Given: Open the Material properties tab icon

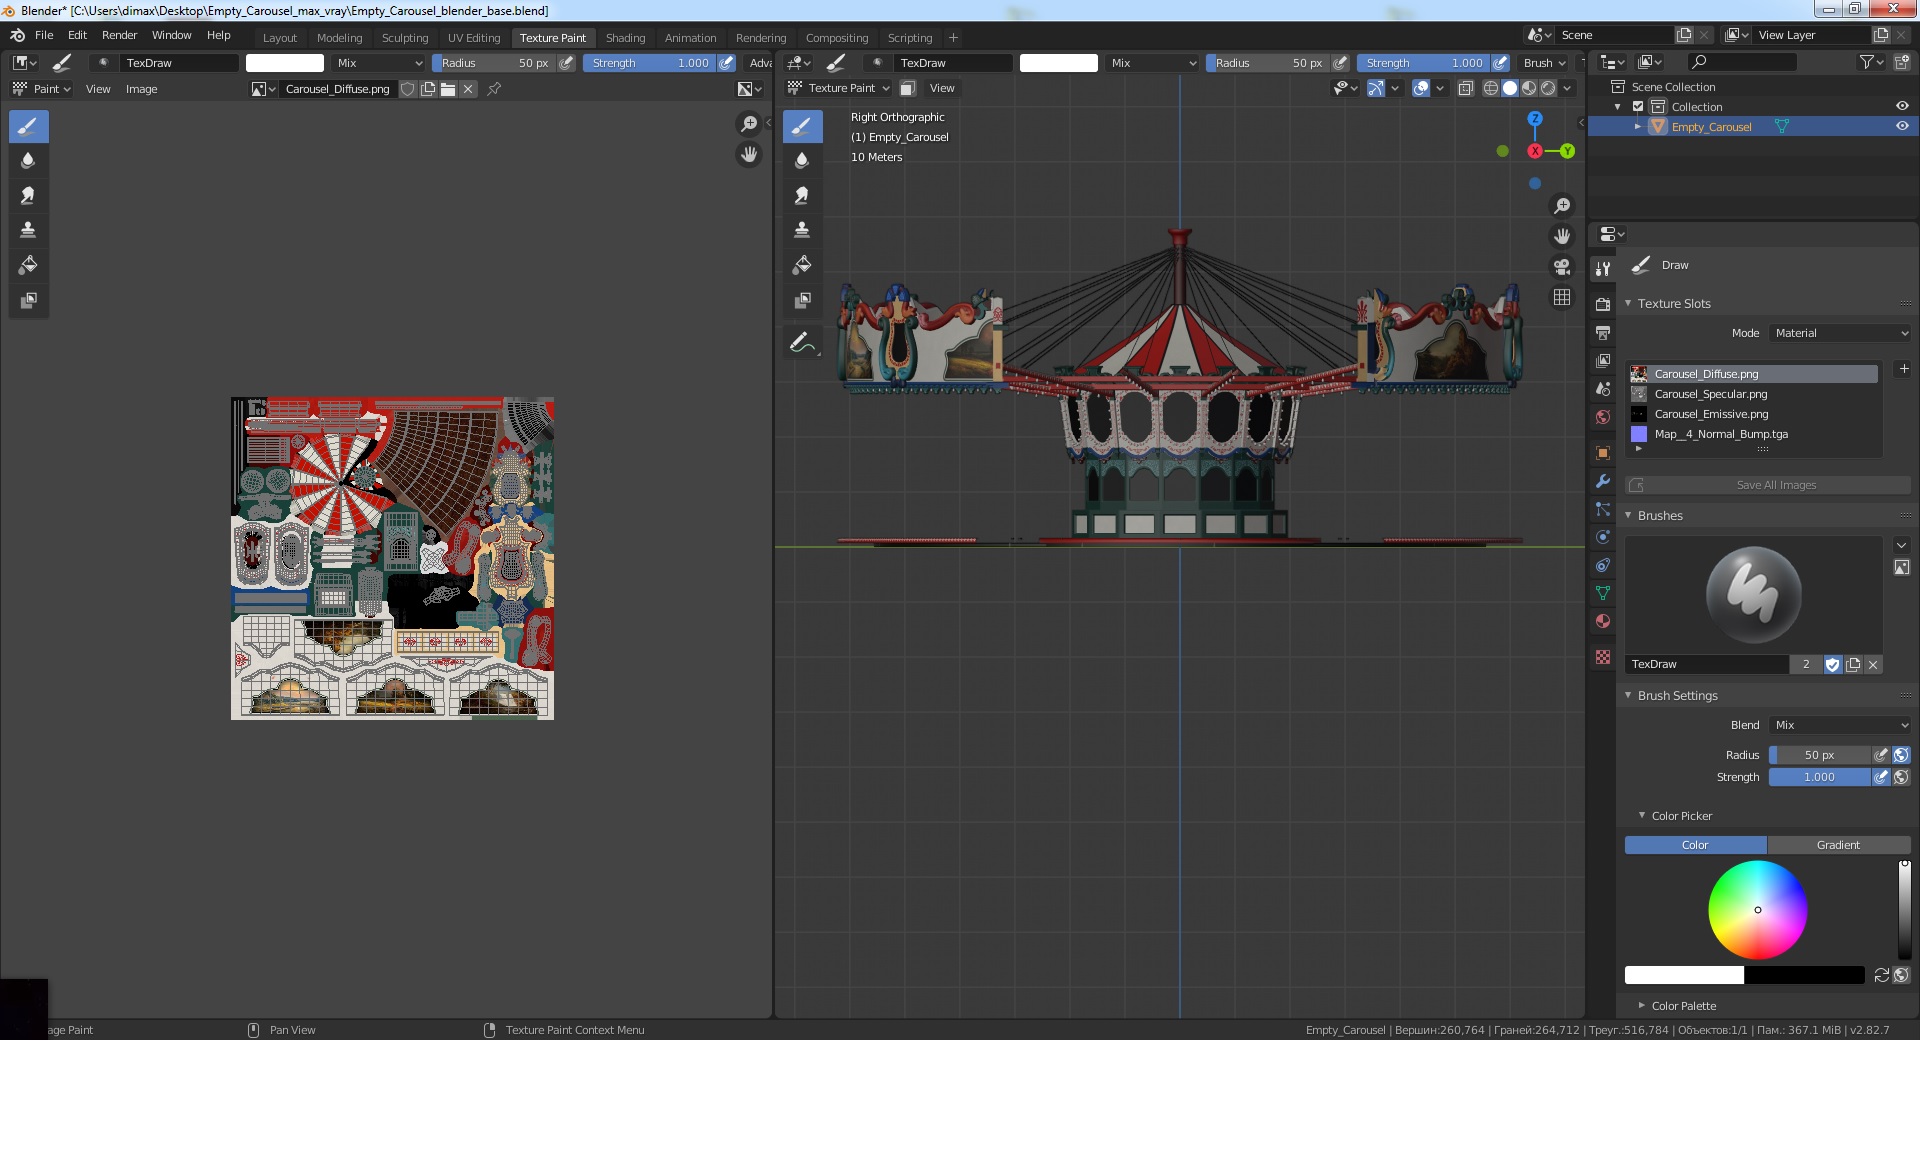Looking at the screenshot, I should [x=1603, y=621].
